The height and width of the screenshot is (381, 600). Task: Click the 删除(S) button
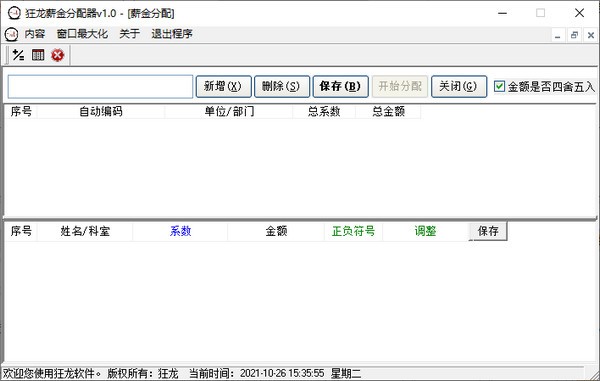click(x=282, y=86)
